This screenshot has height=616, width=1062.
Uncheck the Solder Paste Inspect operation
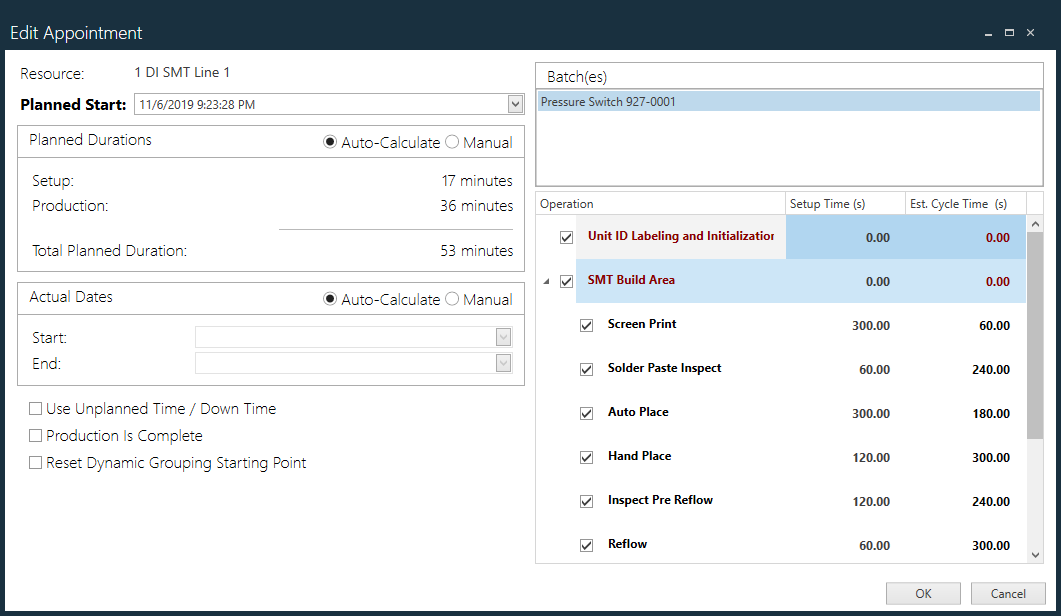click(x=586, y=369)
